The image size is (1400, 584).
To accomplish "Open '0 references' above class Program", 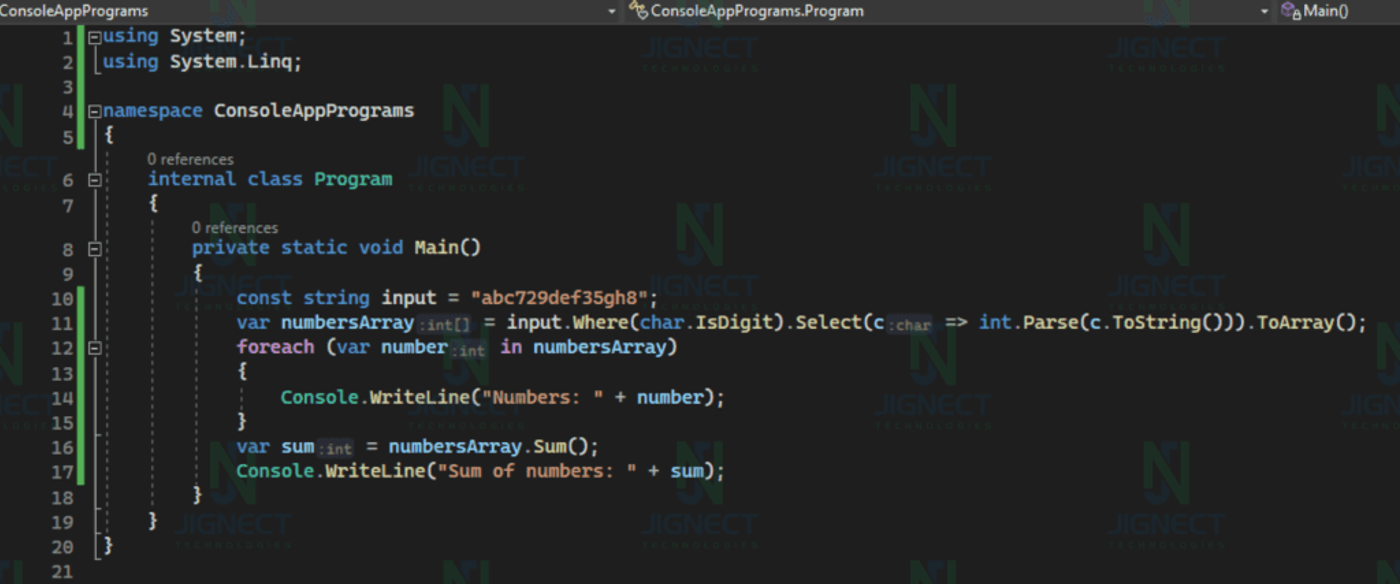I will (190, 159).
